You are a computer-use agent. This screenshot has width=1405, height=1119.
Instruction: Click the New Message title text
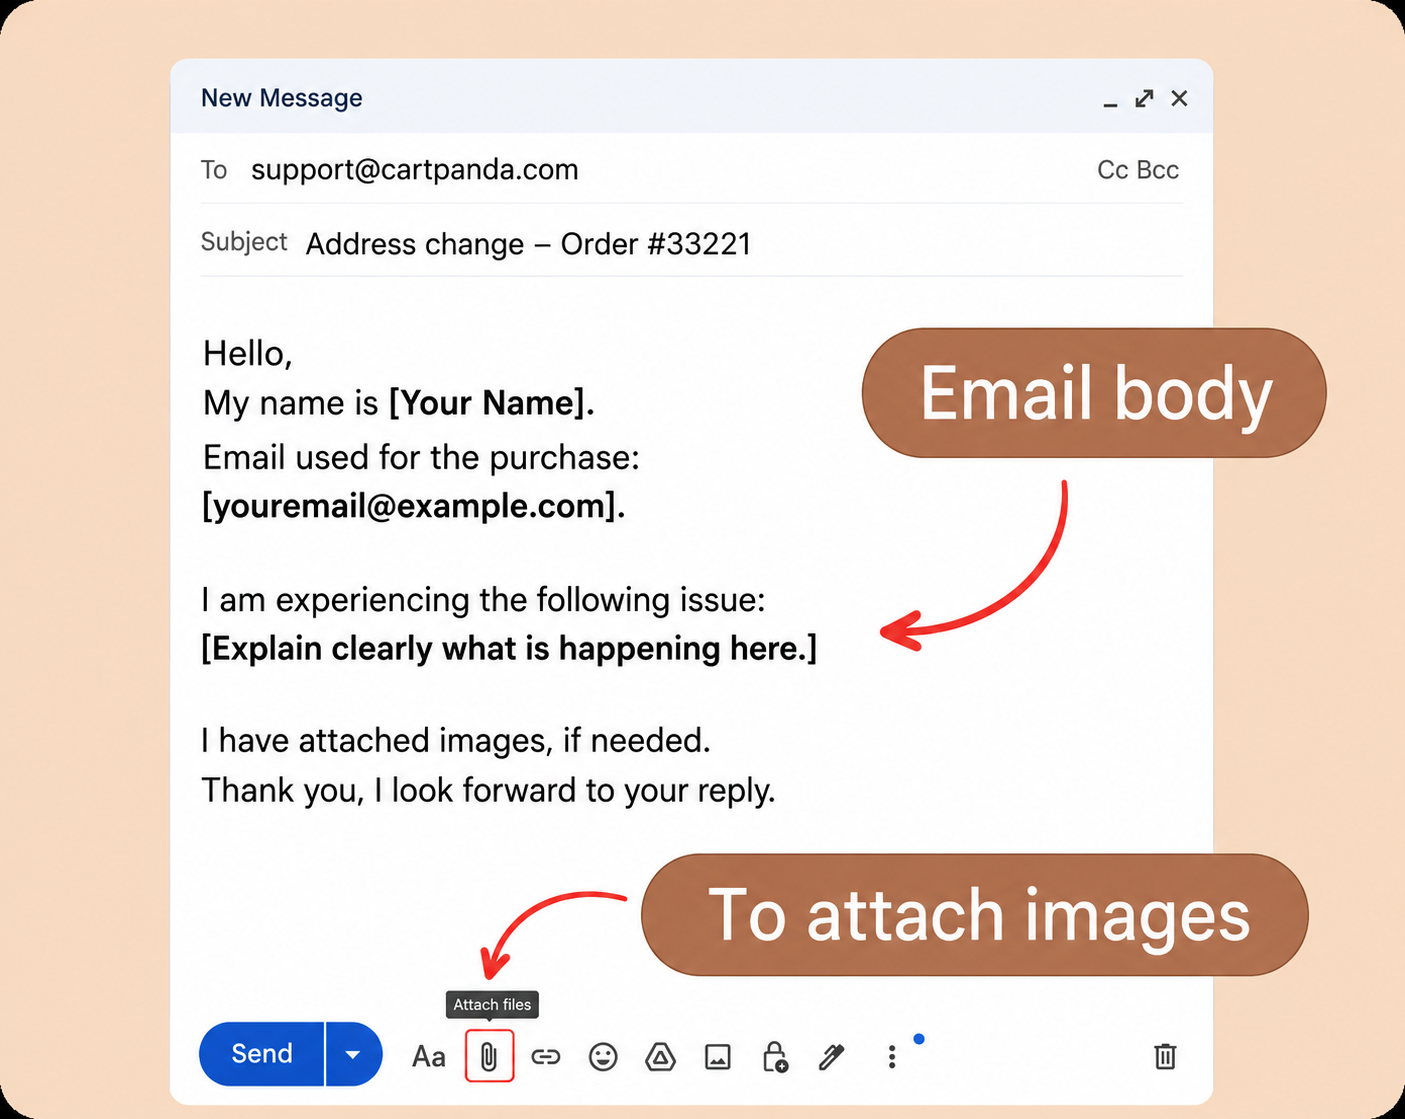click(282, 98)
